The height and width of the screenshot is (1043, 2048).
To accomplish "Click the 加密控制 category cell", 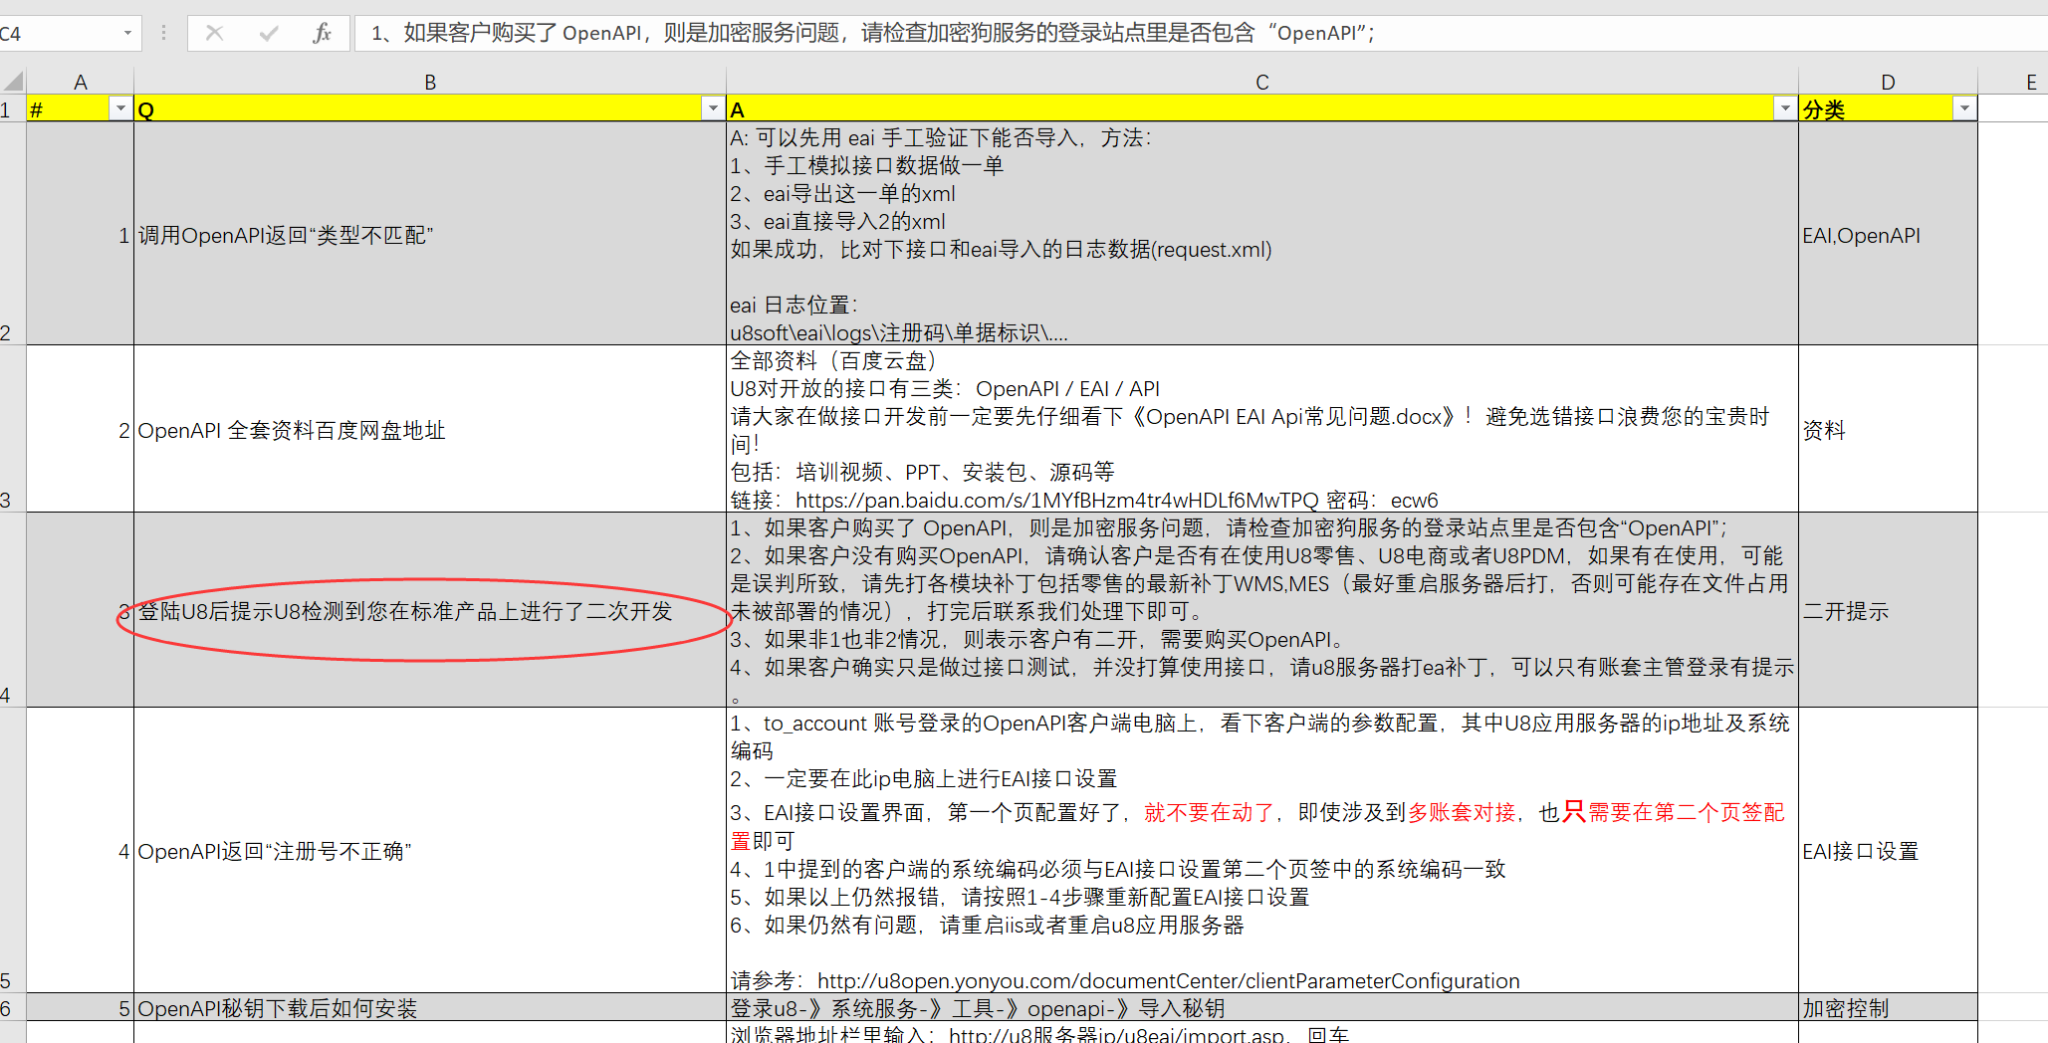I will pyautogui.click(x=1888, y=1008).
